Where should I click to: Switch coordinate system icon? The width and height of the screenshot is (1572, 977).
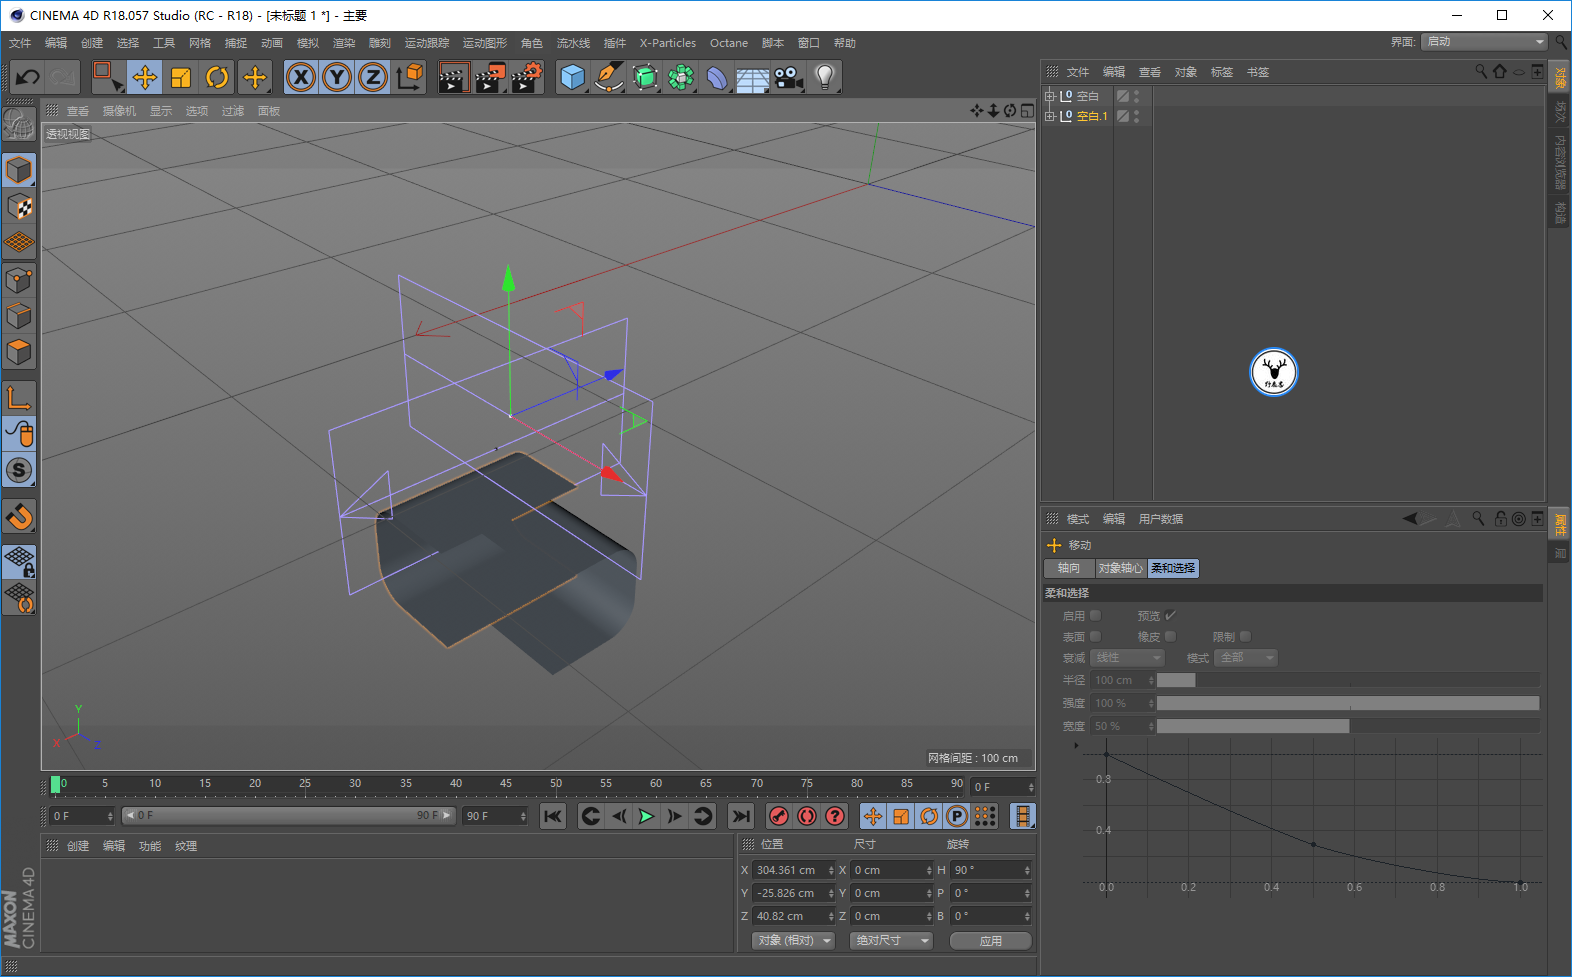coord(409,77)
